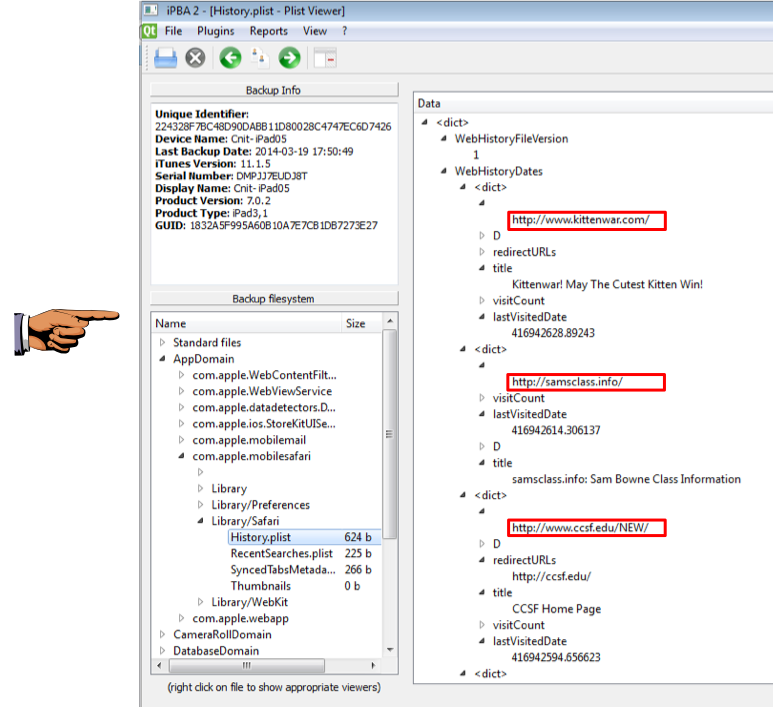Expand redirectURLs under kittenwar entry
The height and width of the screenshot is (707, 773).
pos(482,252)
